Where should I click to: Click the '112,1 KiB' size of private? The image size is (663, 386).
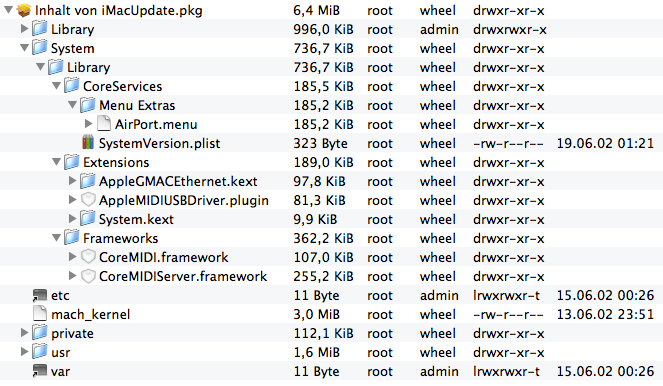click(323, 333)
